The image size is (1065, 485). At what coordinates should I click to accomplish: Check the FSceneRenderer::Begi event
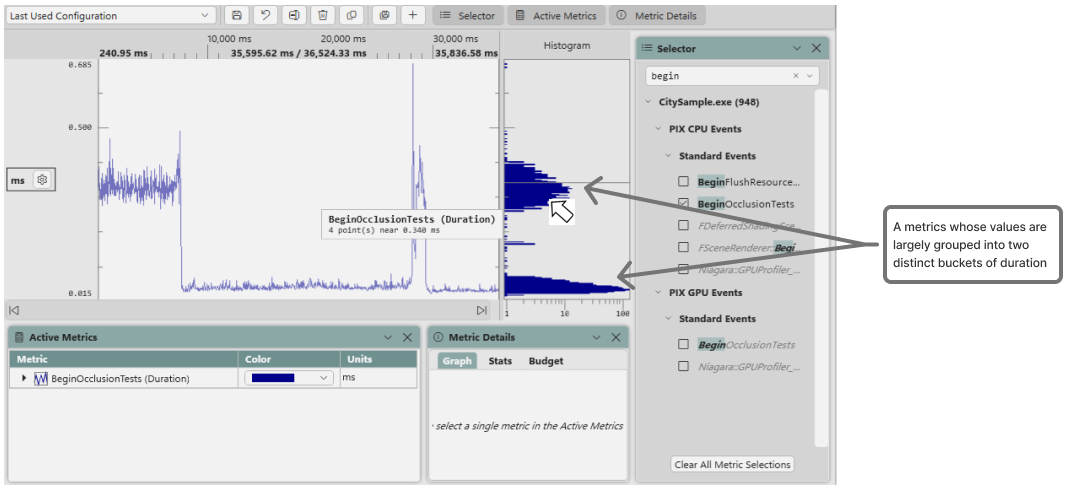684,247
